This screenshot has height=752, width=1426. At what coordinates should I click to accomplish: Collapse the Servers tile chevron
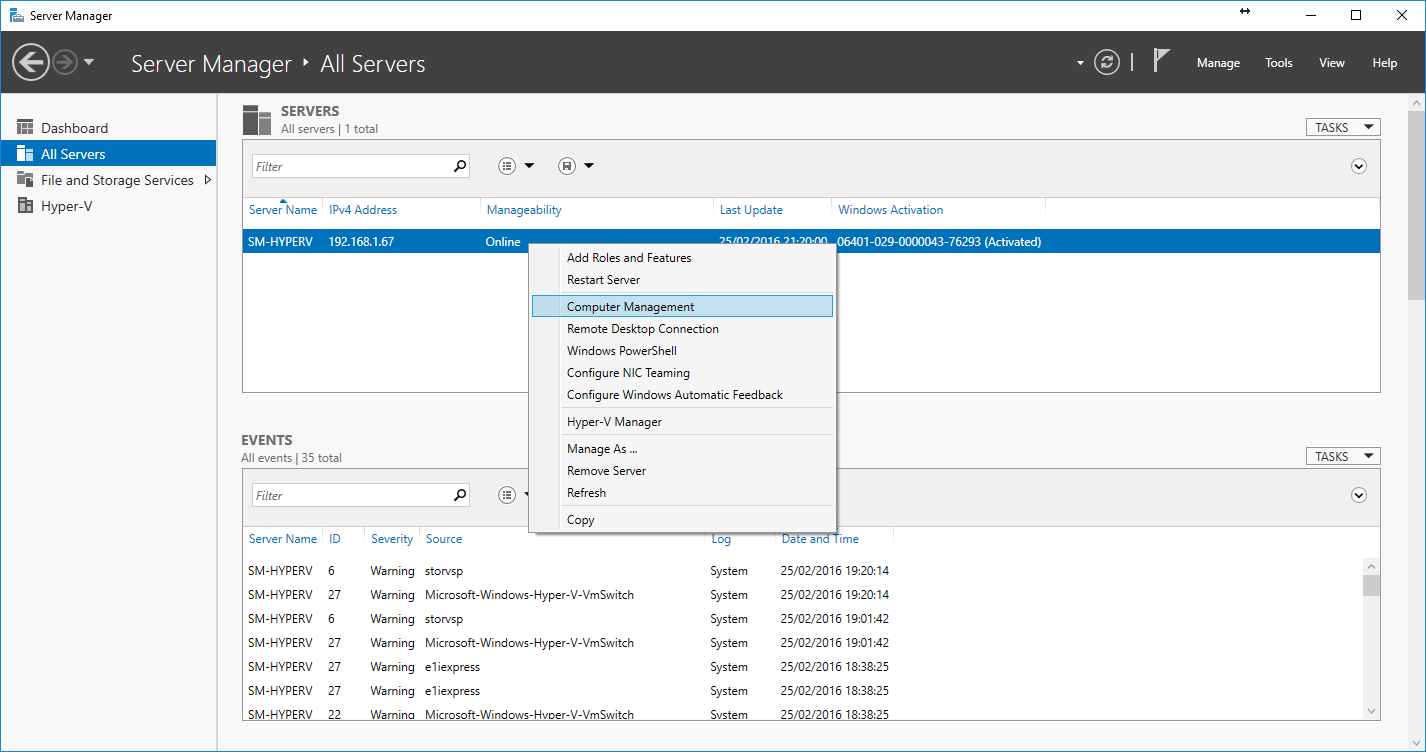1359,166
